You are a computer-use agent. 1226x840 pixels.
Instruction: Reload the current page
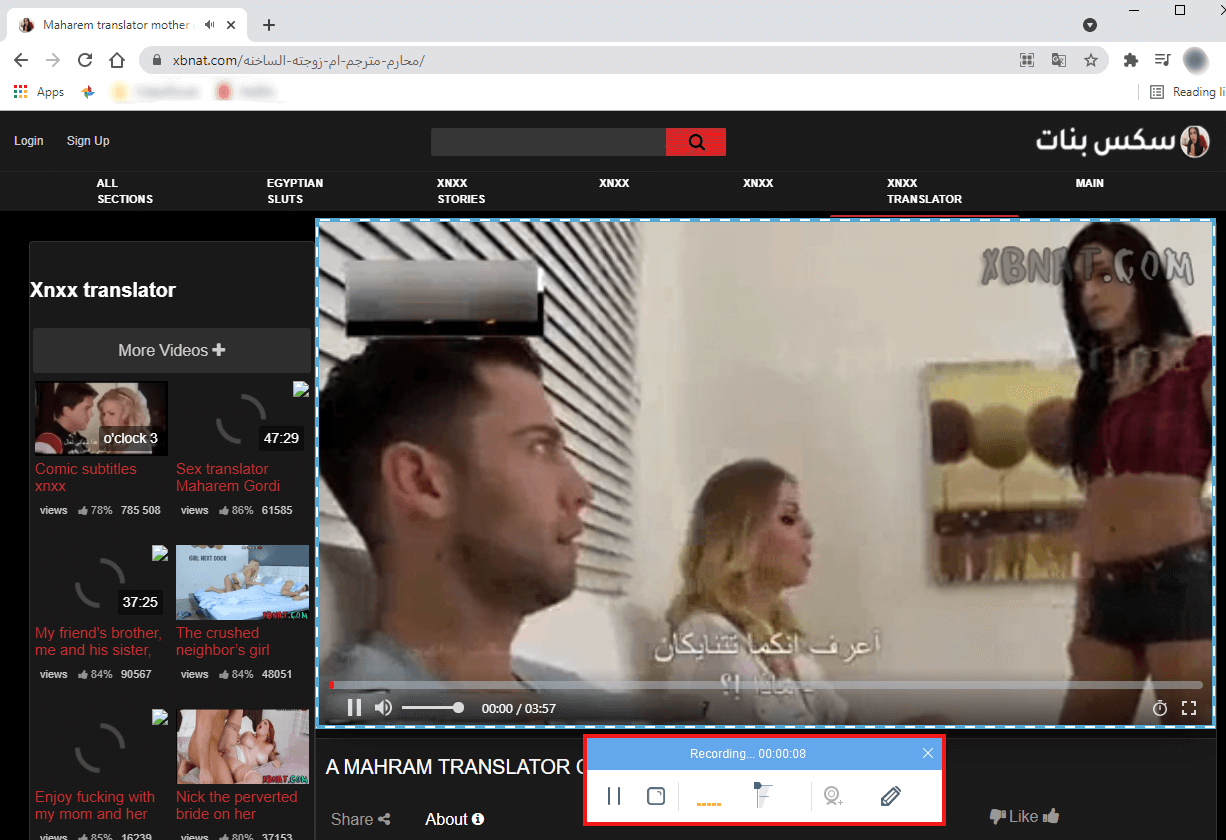[85, 60]
